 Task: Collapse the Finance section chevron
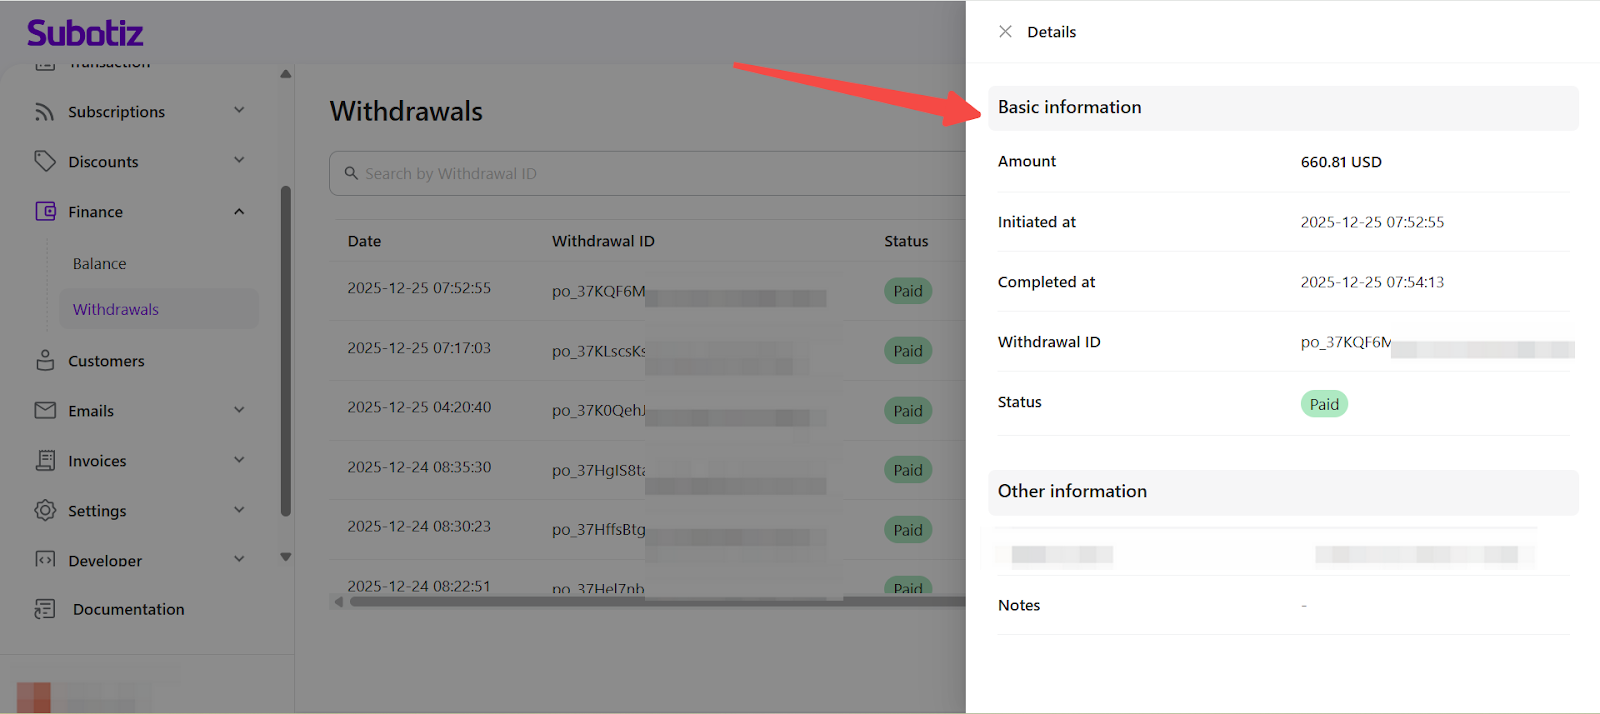pyautogui.click(x=239, y=211)
